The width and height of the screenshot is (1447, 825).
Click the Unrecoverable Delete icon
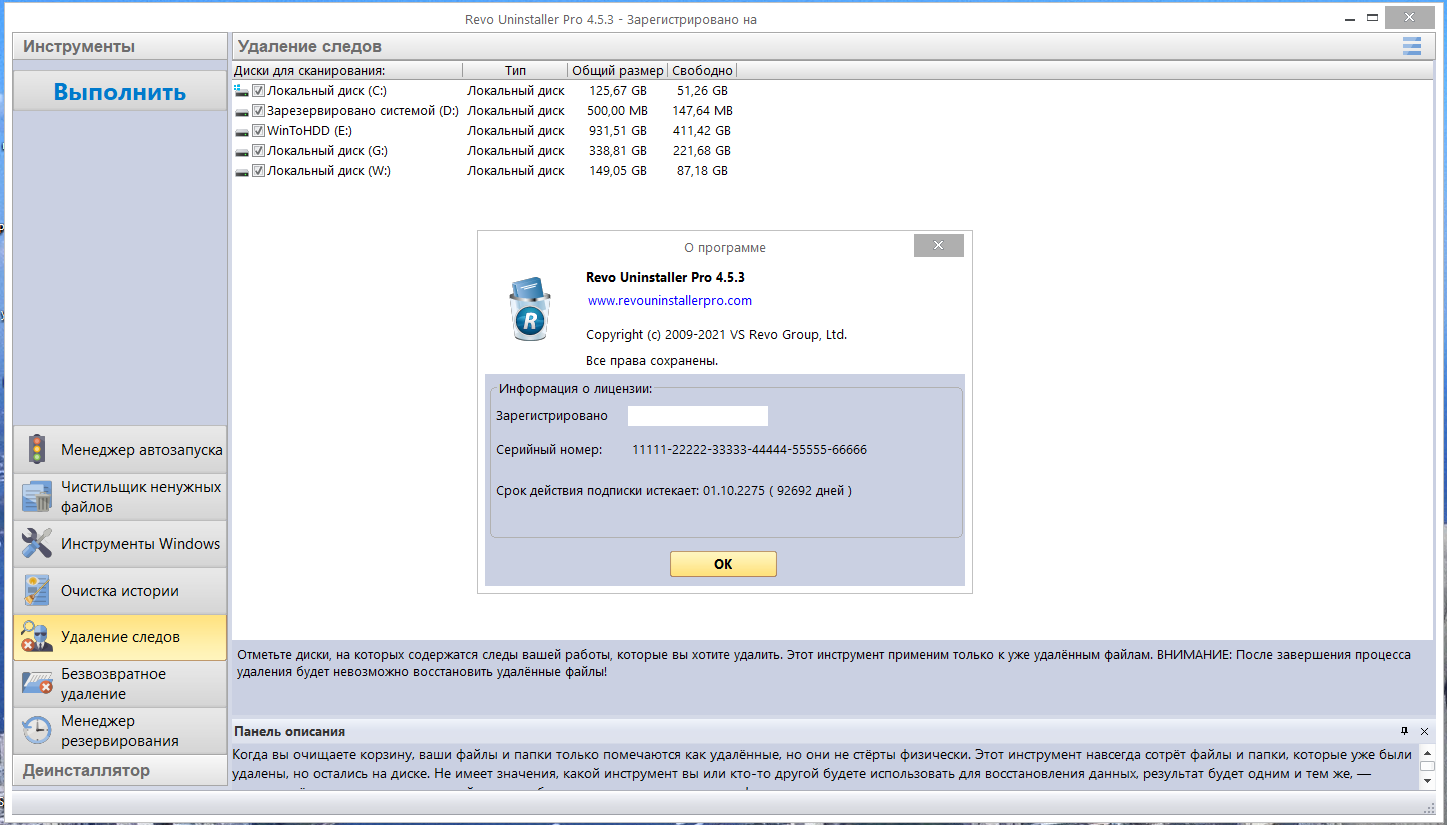[37, 683]
